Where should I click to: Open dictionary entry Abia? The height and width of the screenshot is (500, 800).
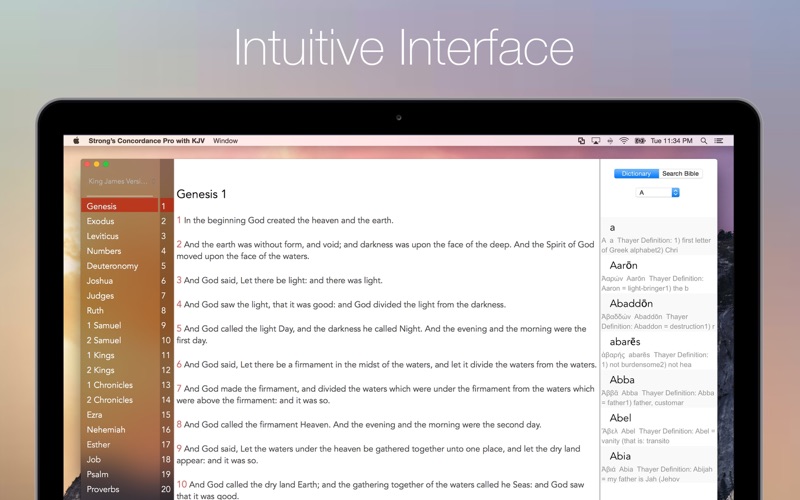pos(659,465)
